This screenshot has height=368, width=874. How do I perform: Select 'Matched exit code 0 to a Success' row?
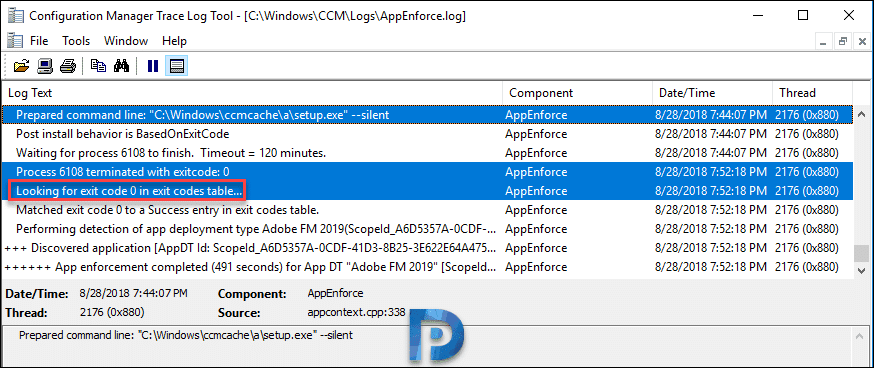427,210
